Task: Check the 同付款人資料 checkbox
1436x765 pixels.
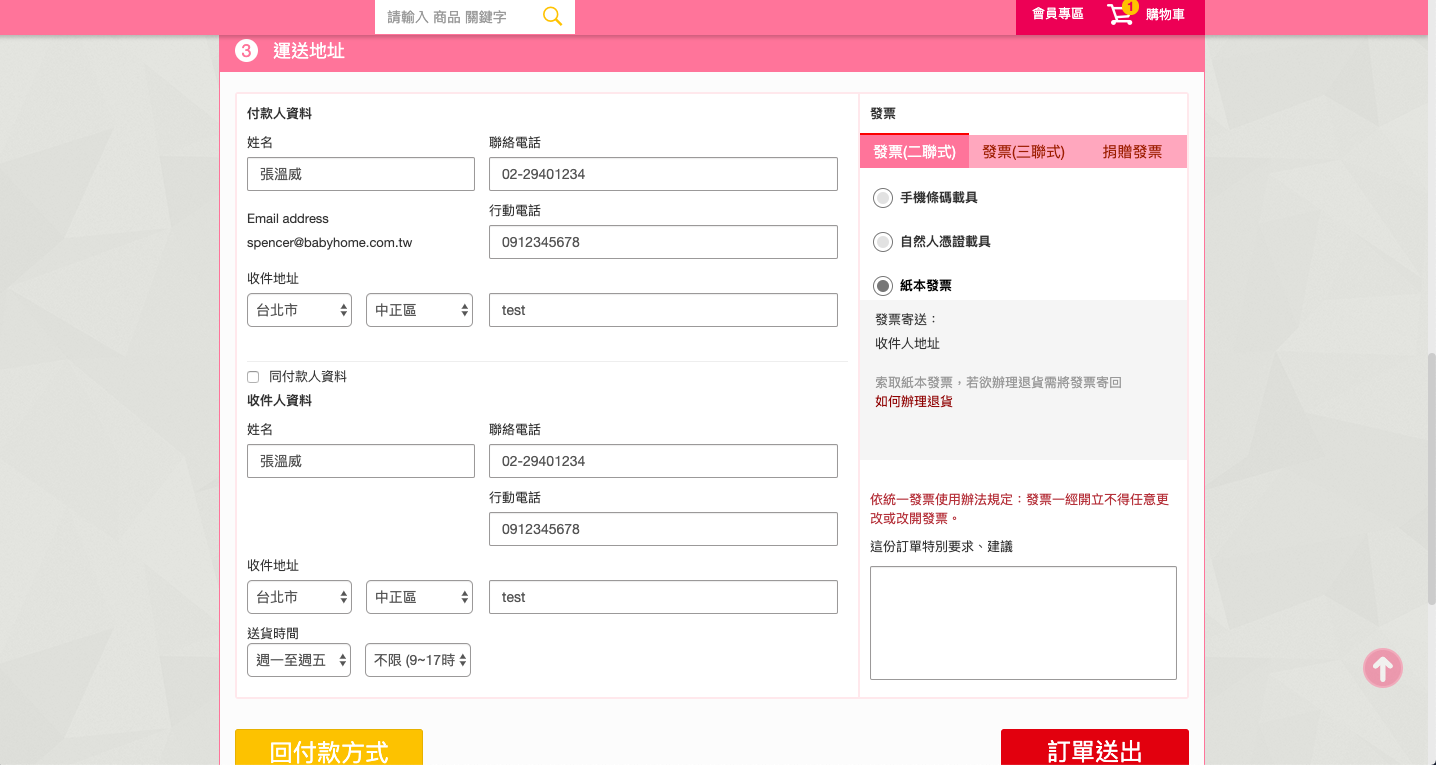Action: pos(253,377)
